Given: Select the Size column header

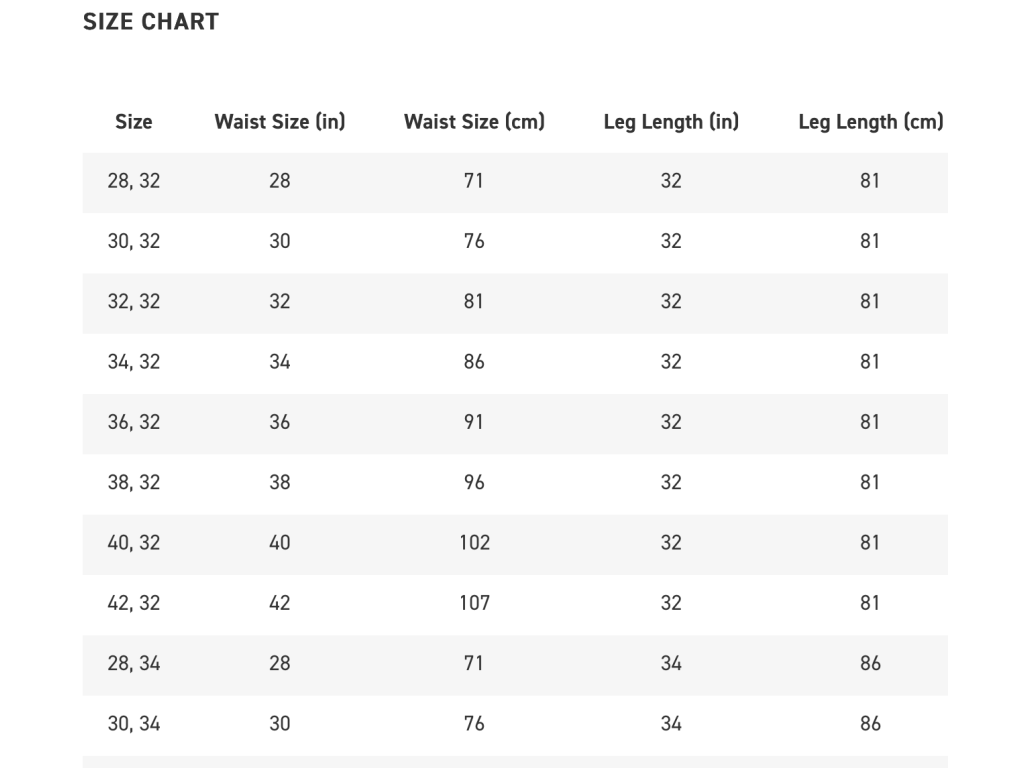Looking at the screenshot, I should [x=134, y=122].
